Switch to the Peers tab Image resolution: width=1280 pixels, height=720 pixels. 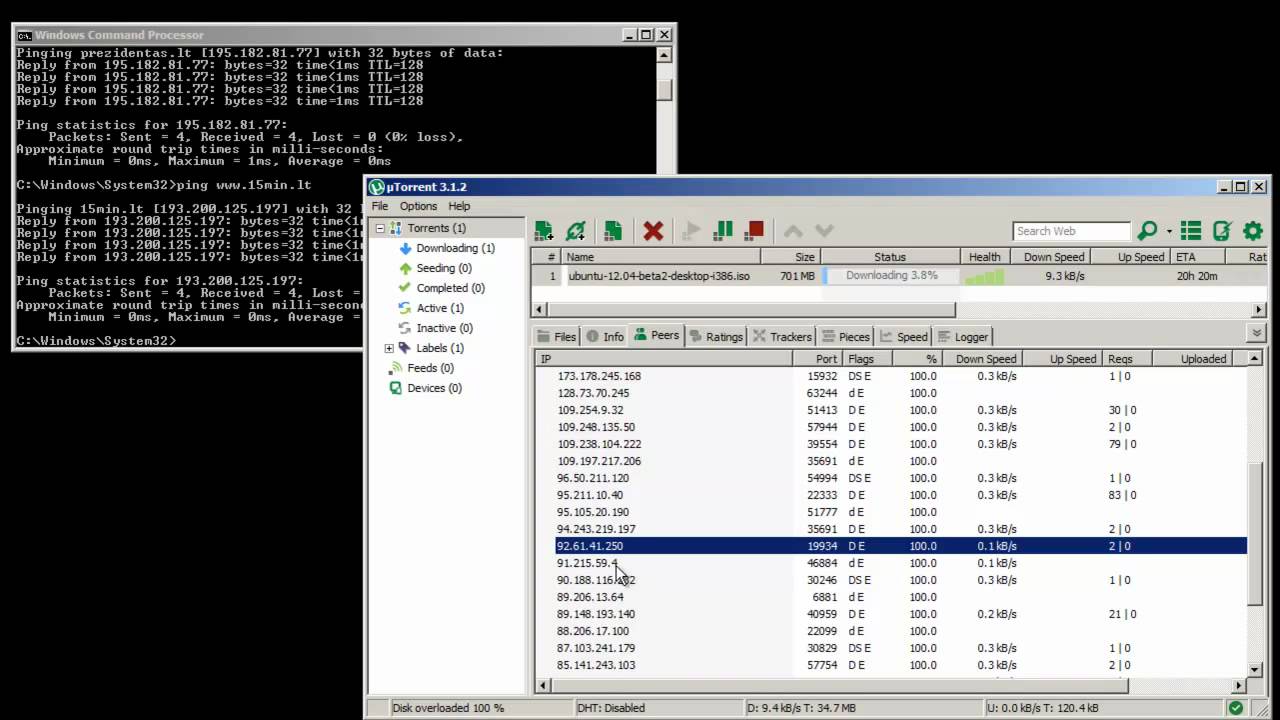point(657,336)
